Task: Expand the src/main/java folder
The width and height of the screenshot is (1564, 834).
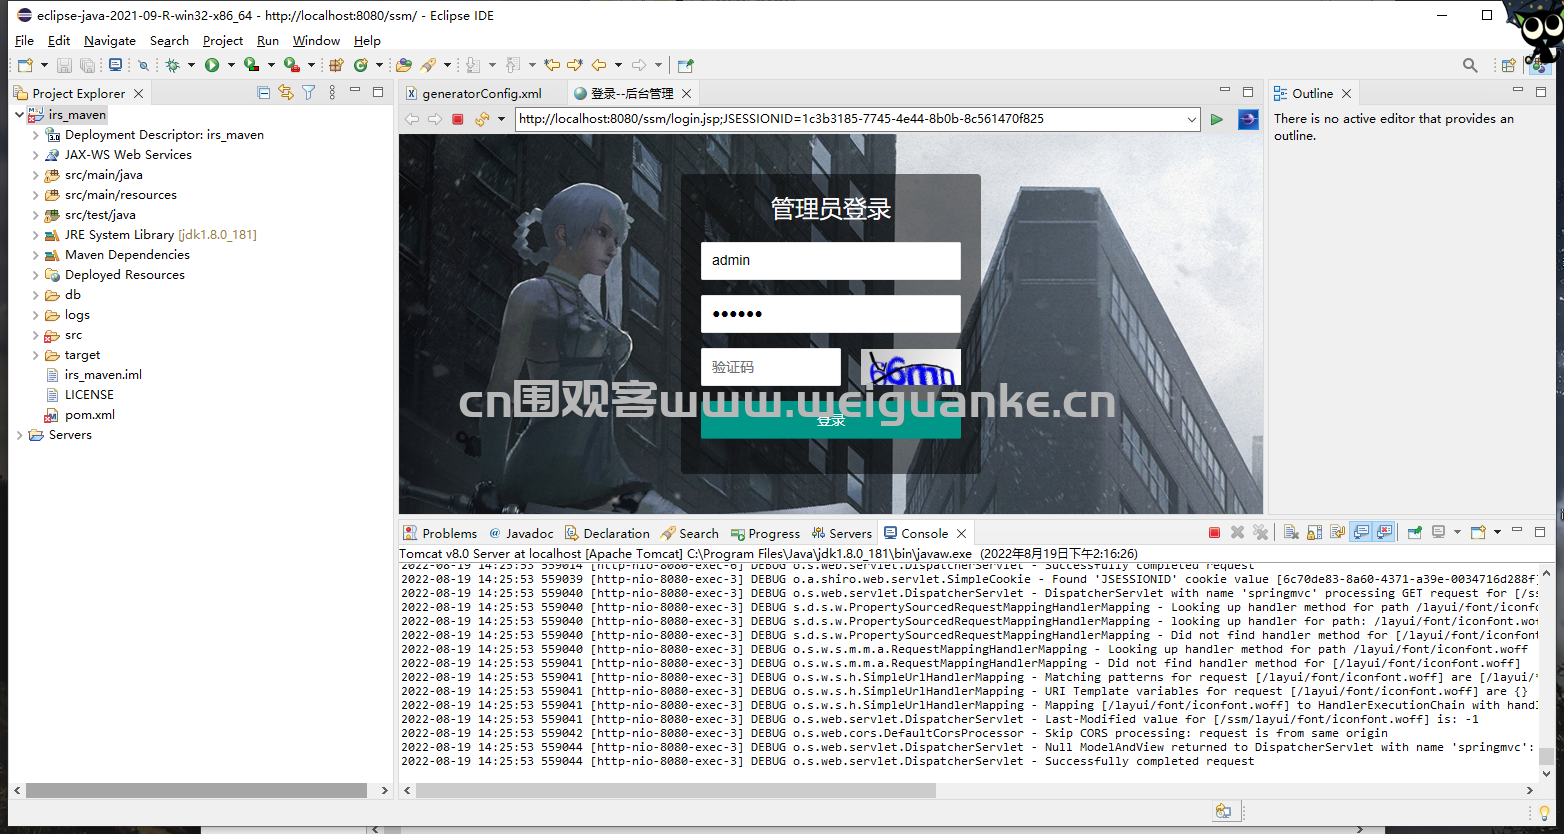Action: coord(36,175)
